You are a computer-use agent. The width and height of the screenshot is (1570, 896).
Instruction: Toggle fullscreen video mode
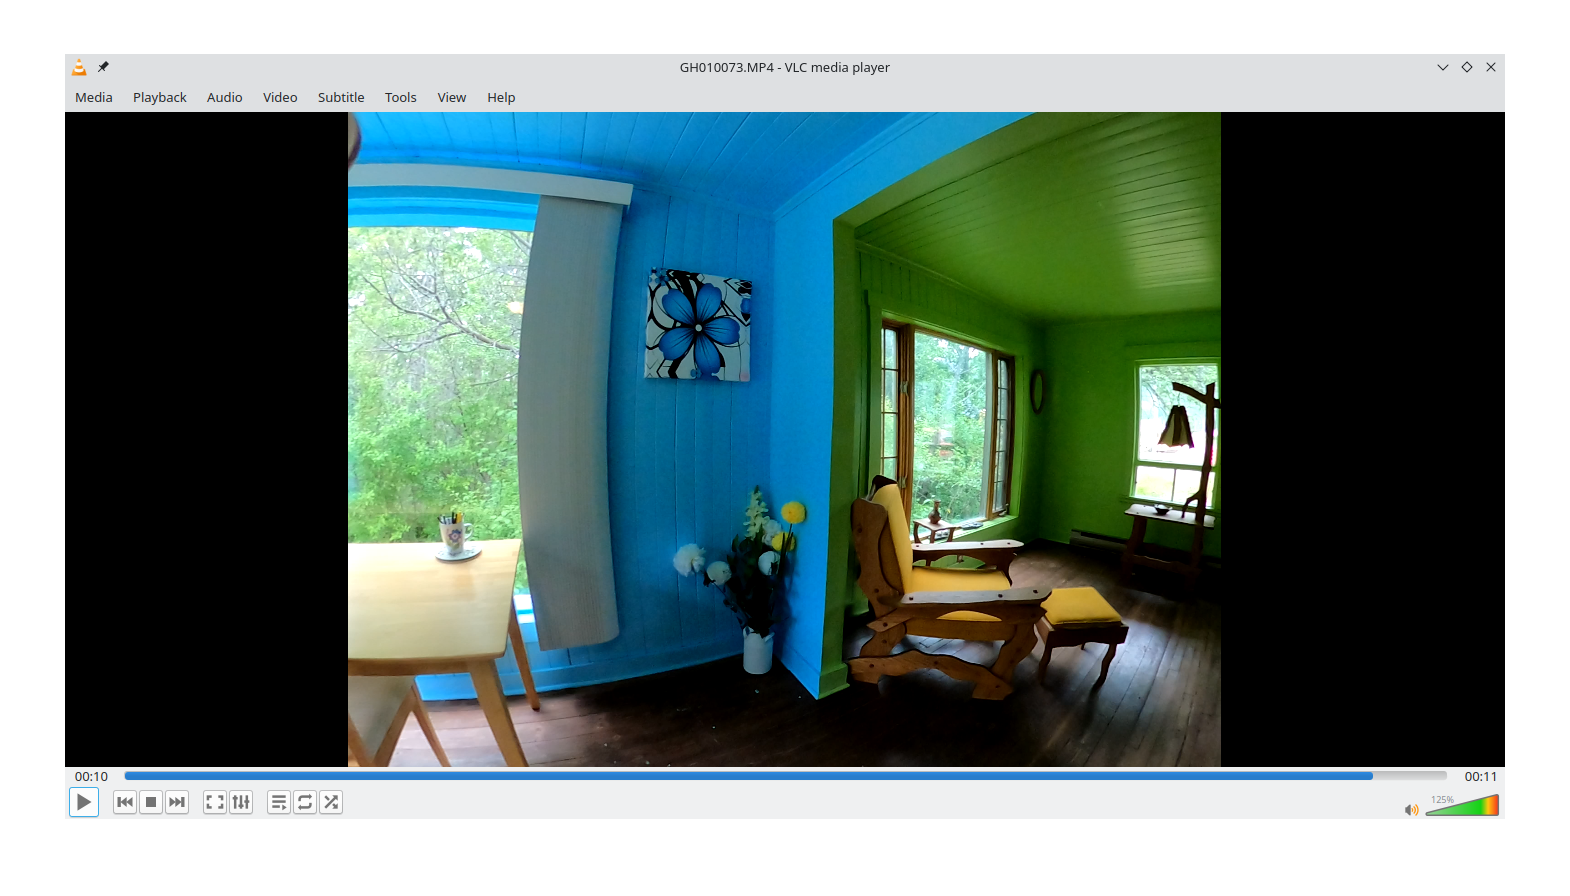pos(215,802)
